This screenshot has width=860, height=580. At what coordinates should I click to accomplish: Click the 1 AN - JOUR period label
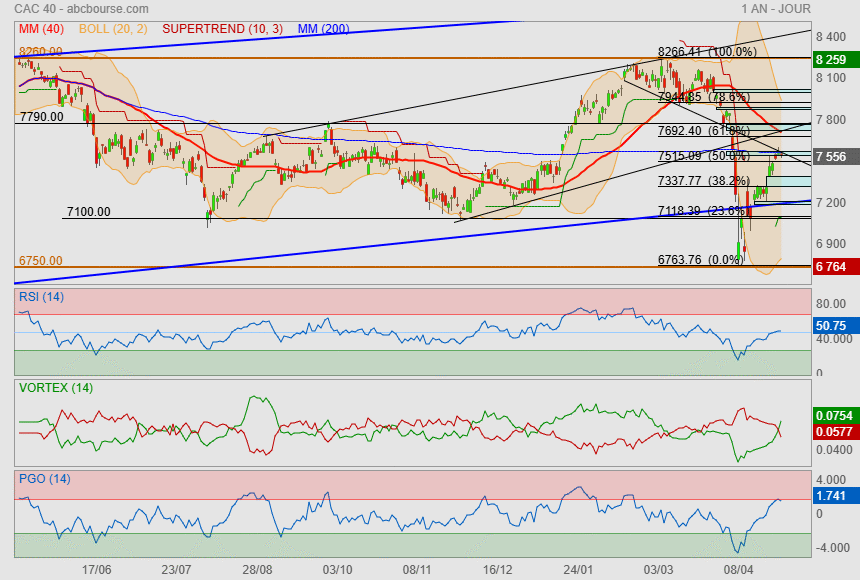(x=776, y=9)
